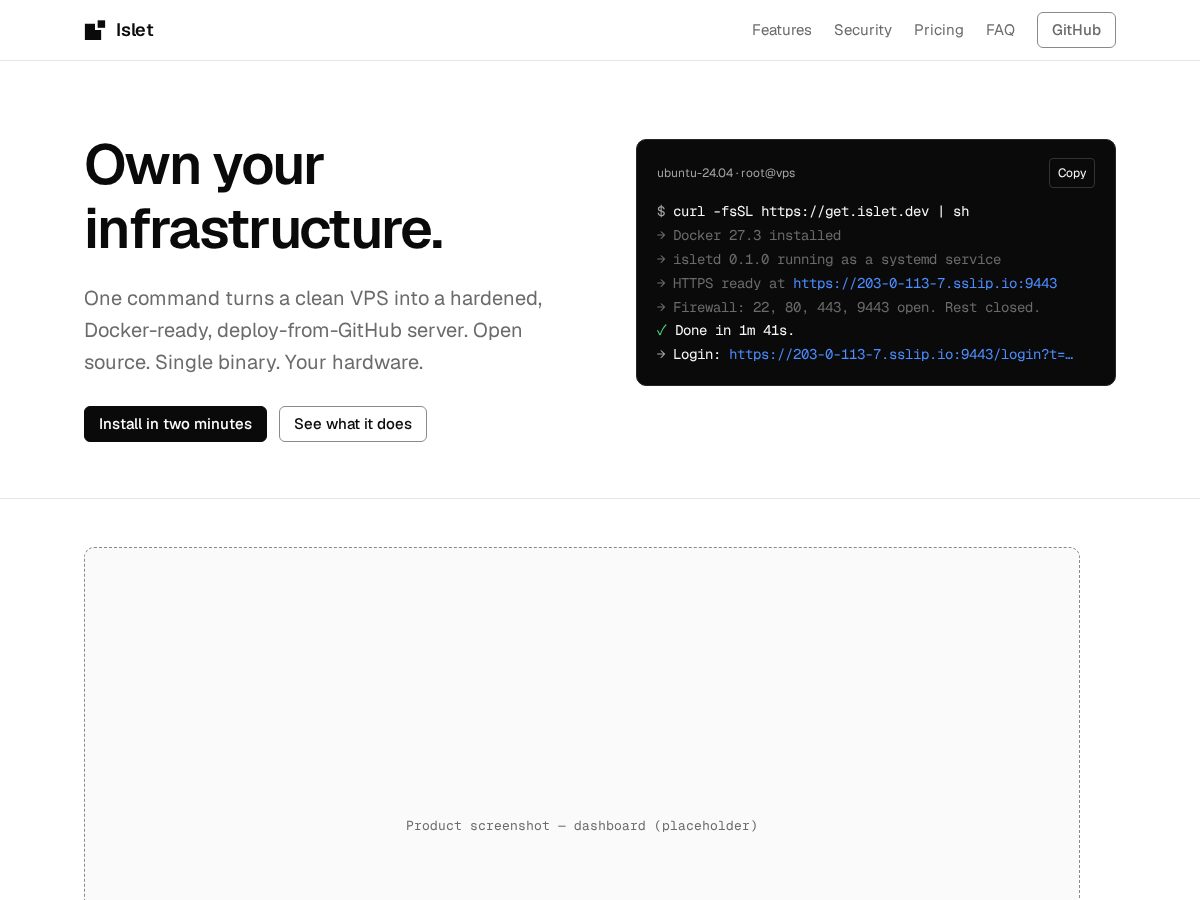
Task: Click 'ubuntu-24.04 · root@vps' terminal header
Action: [726, 173]
